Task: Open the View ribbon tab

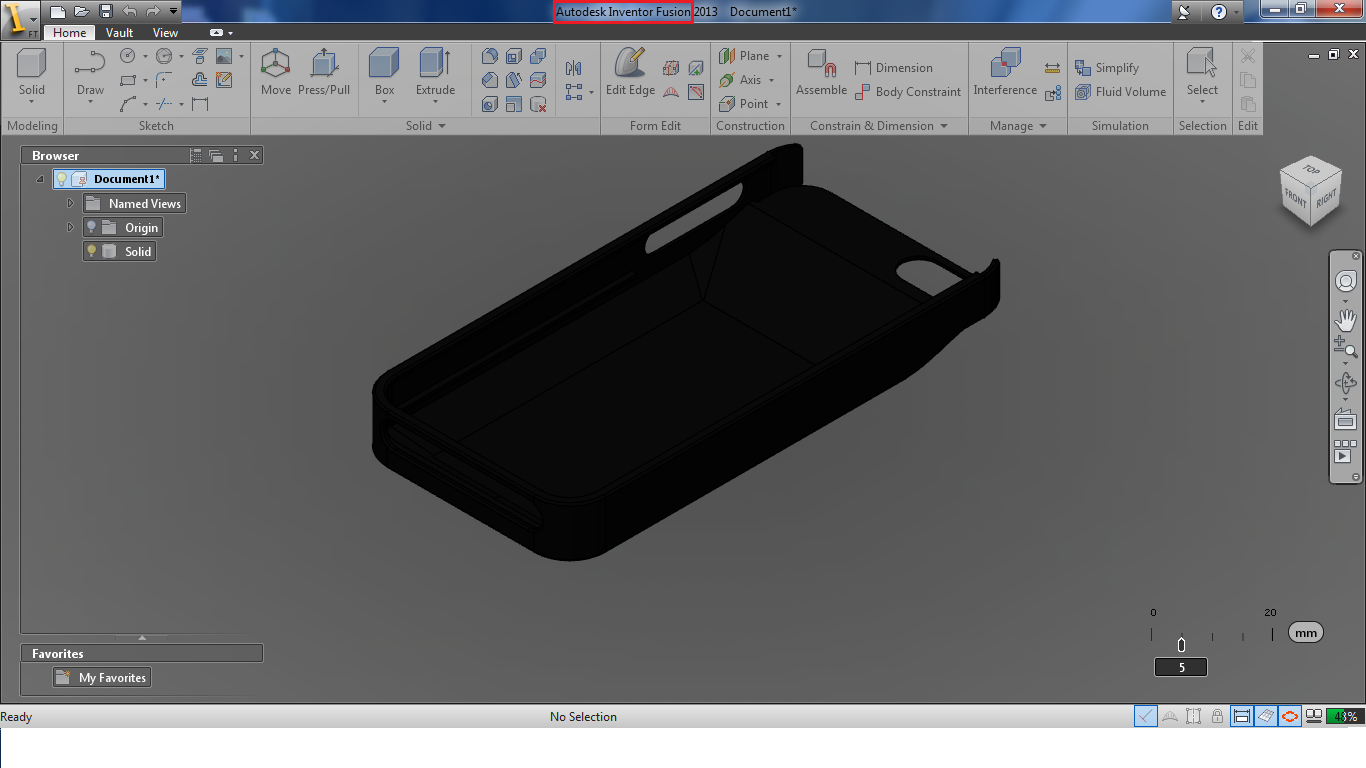Action: 165,33
